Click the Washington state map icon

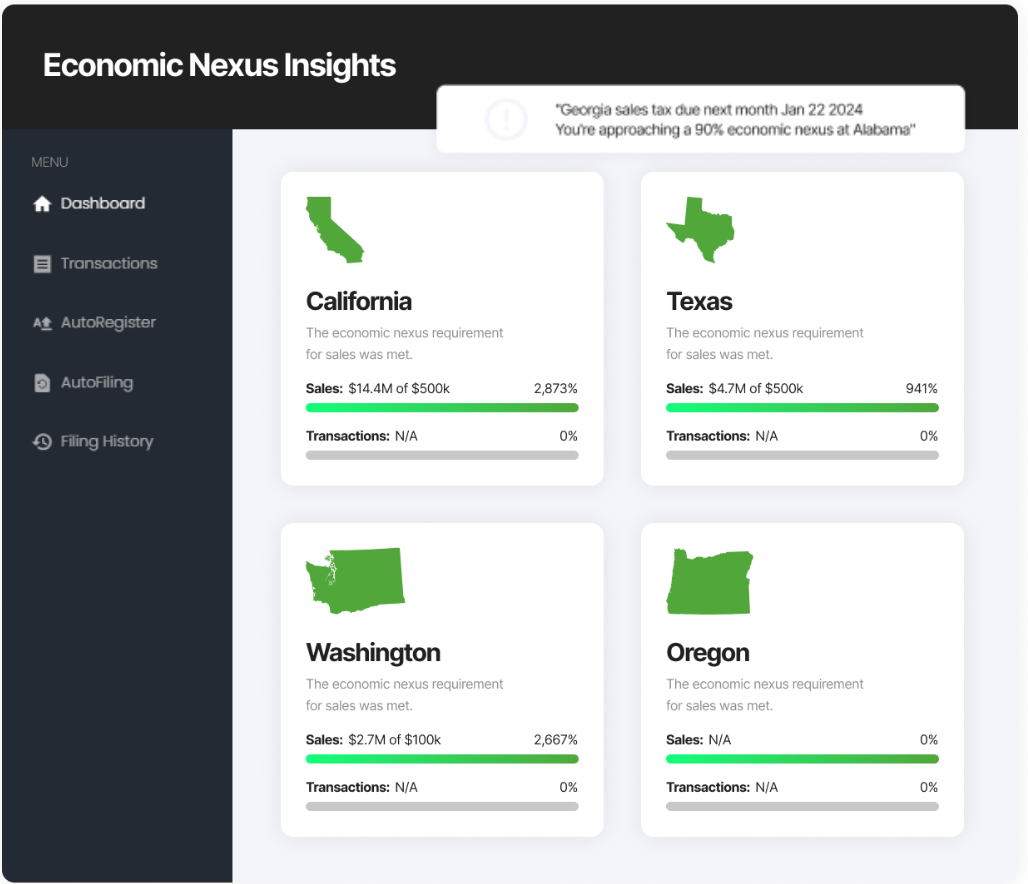tap(355, 580)
